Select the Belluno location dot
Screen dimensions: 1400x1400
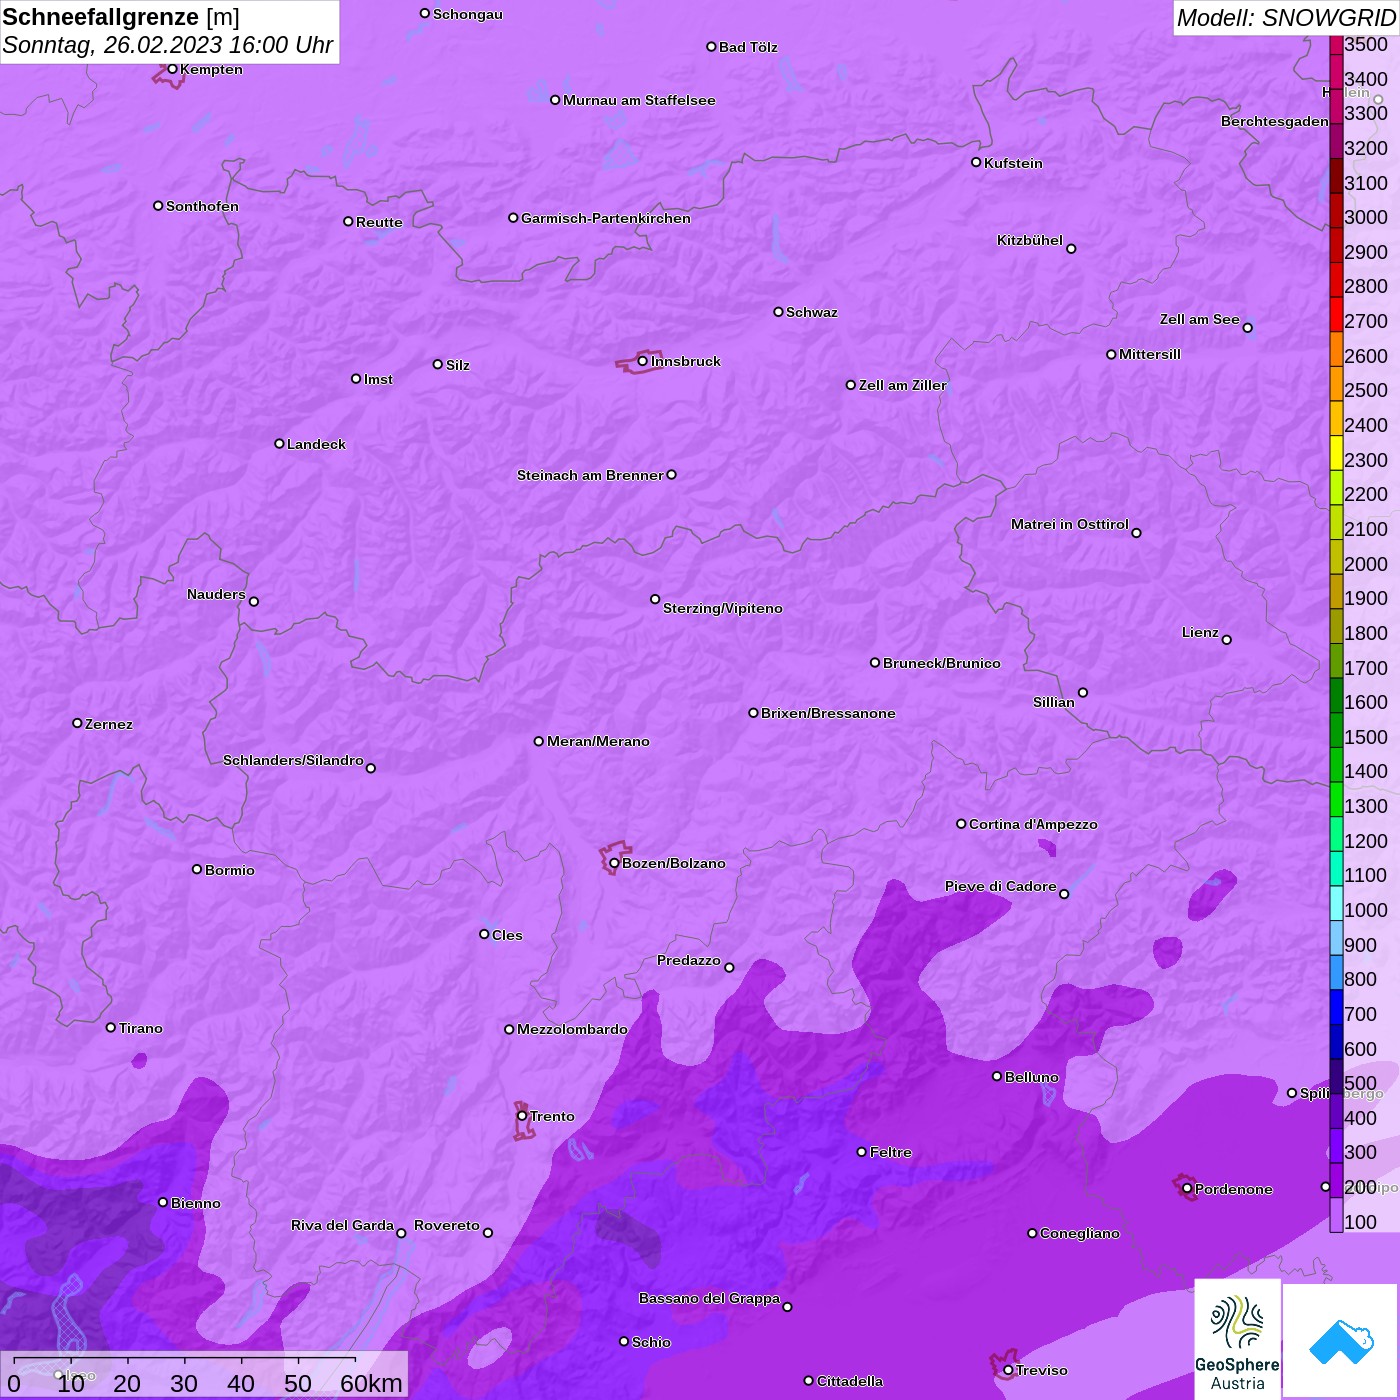(997, 1076)
